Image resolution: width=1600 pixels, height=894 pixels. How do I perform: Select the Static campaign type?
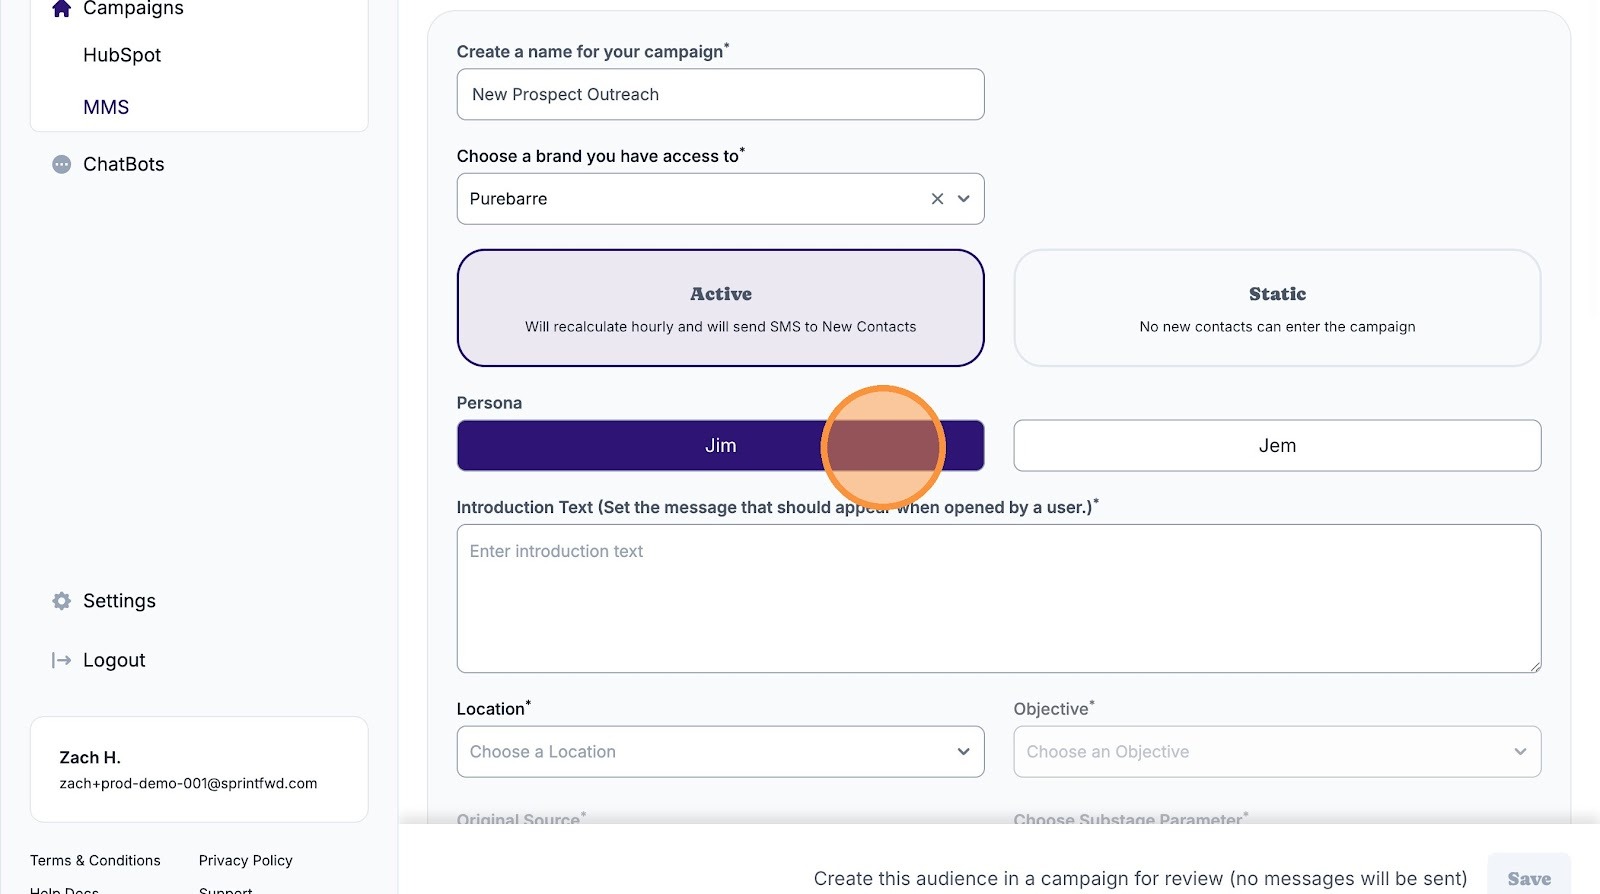[x=1276, y=308]
